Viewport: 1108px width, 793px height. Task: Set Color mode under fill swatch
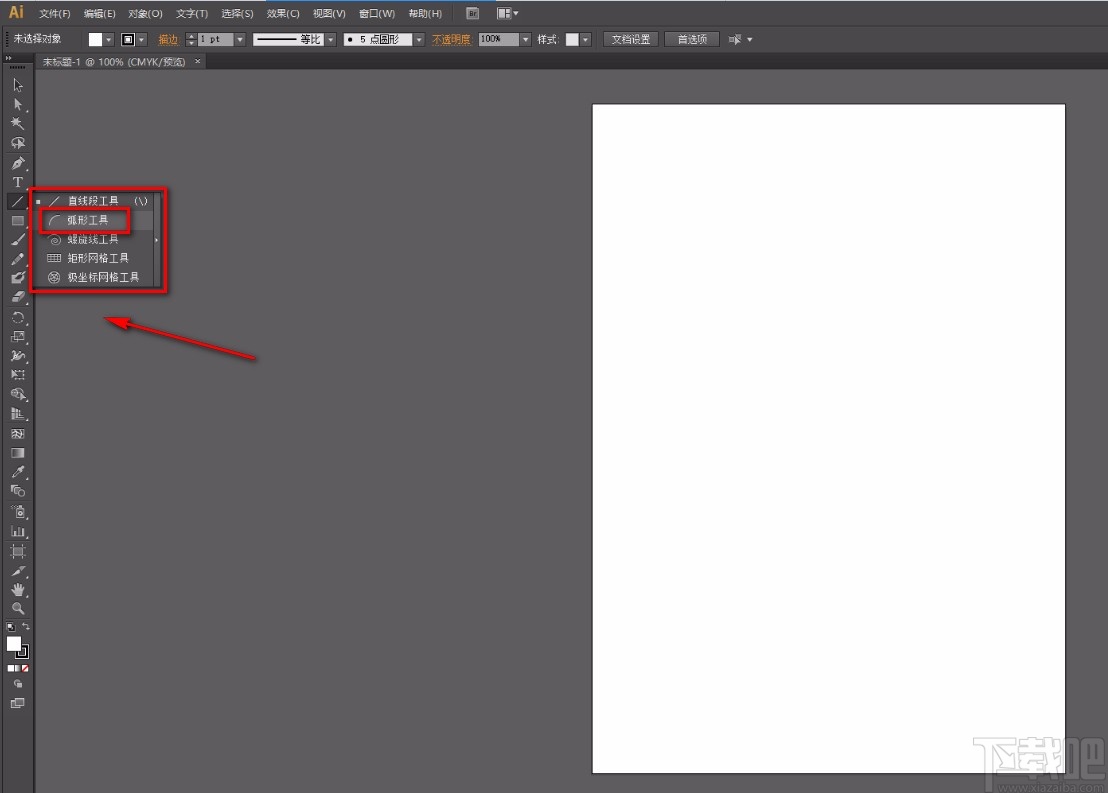tap(10, 669)
